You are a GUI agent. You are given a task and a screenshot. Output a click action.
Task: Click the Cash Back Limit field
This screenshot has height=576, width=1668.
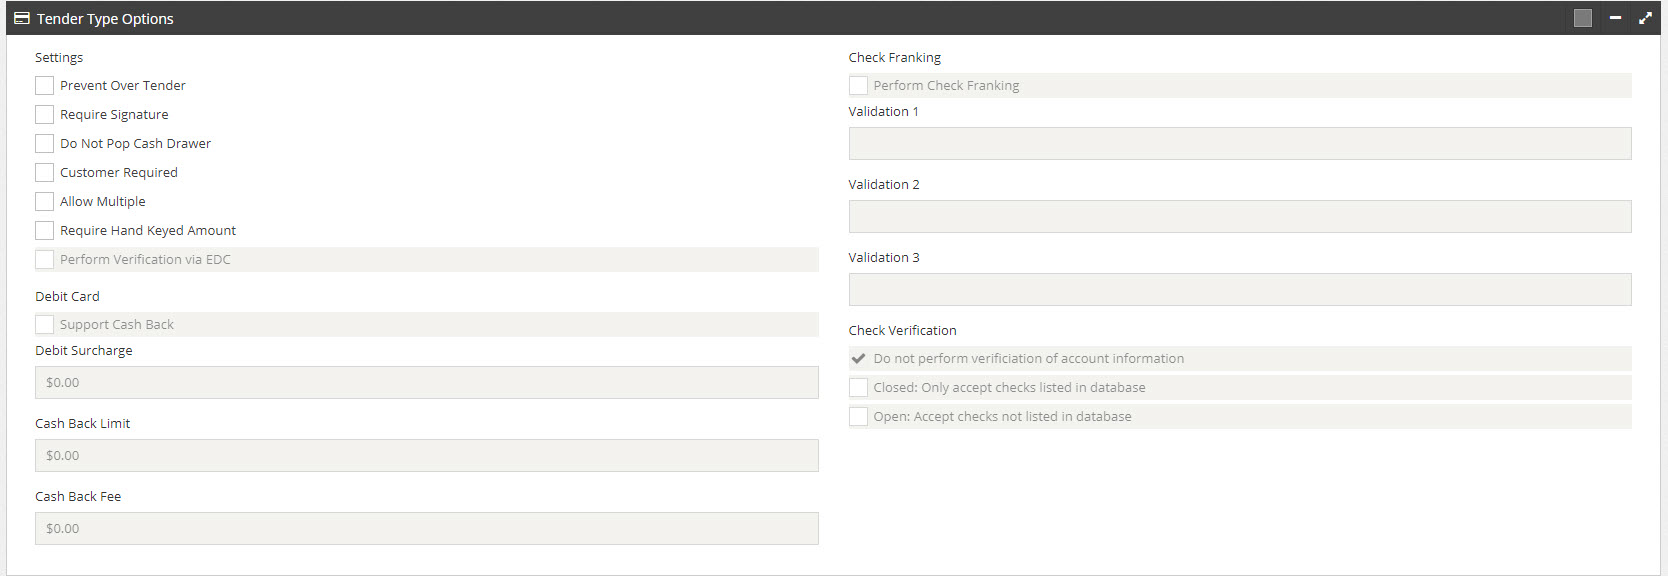pyautogui.click(x=427, y=456)
